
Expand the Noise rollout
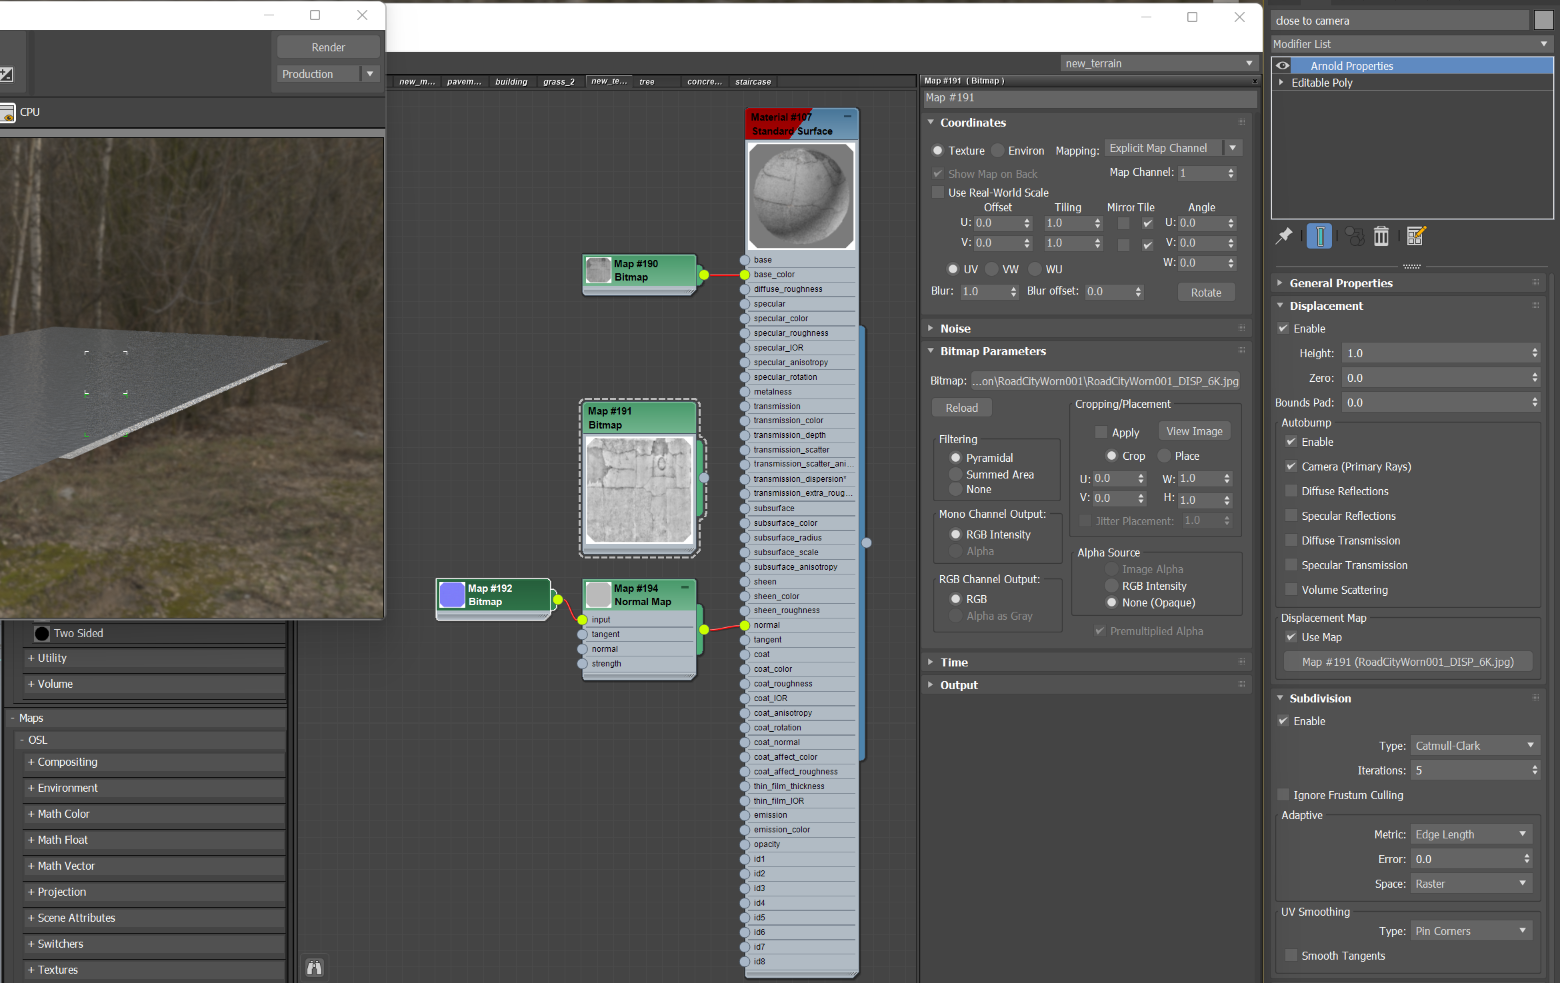click(955, 329)
